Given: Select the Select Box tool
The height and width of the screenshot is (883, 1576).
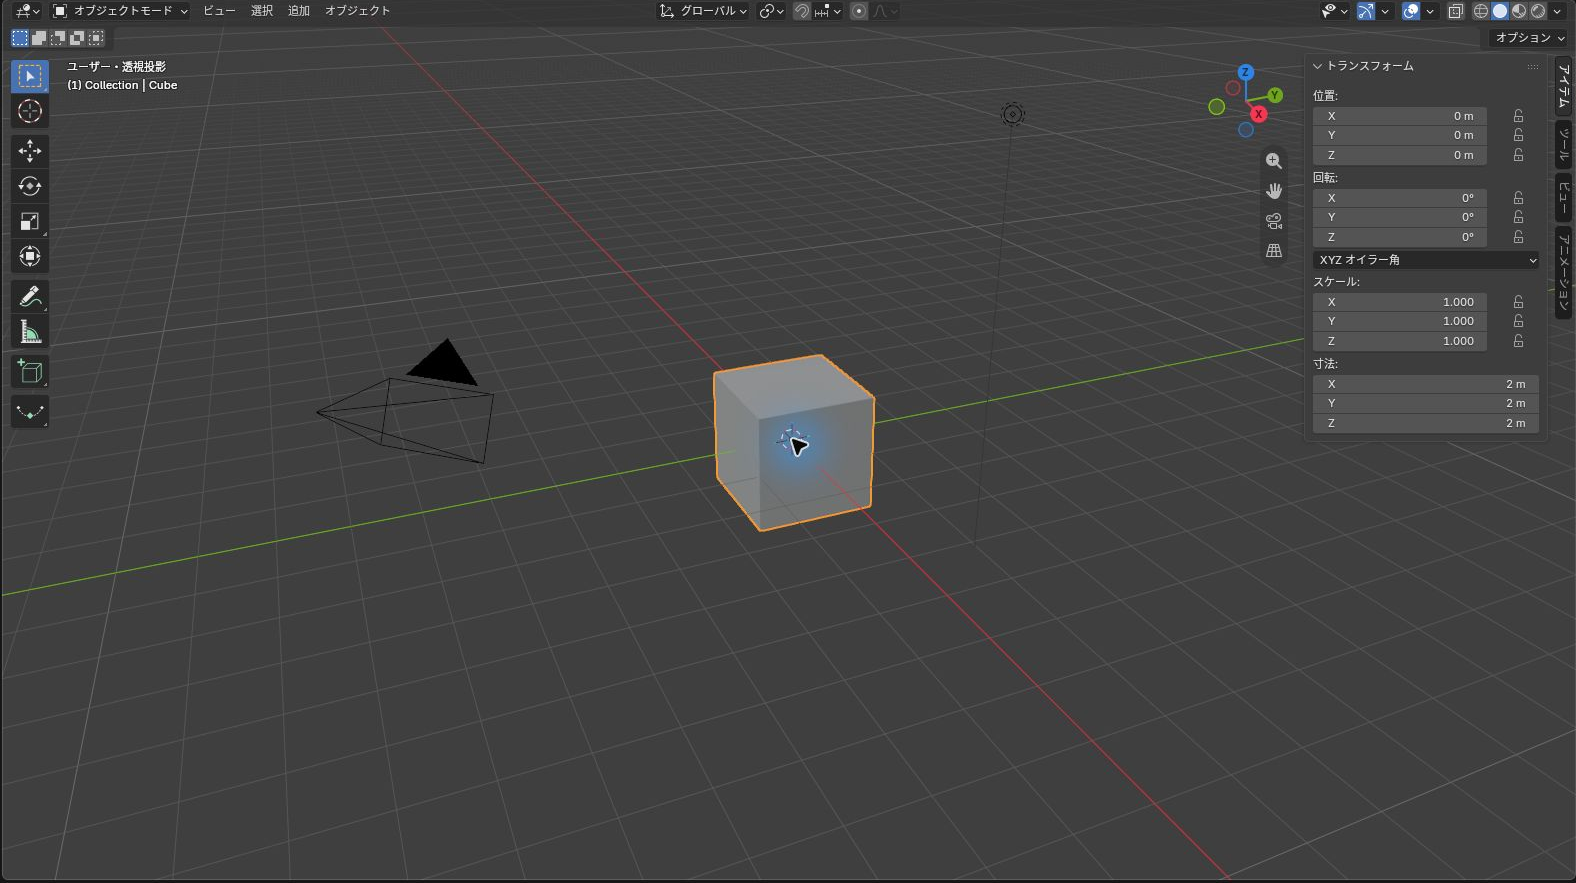Looking at the screenshot, I should click(x=30, y=76).
